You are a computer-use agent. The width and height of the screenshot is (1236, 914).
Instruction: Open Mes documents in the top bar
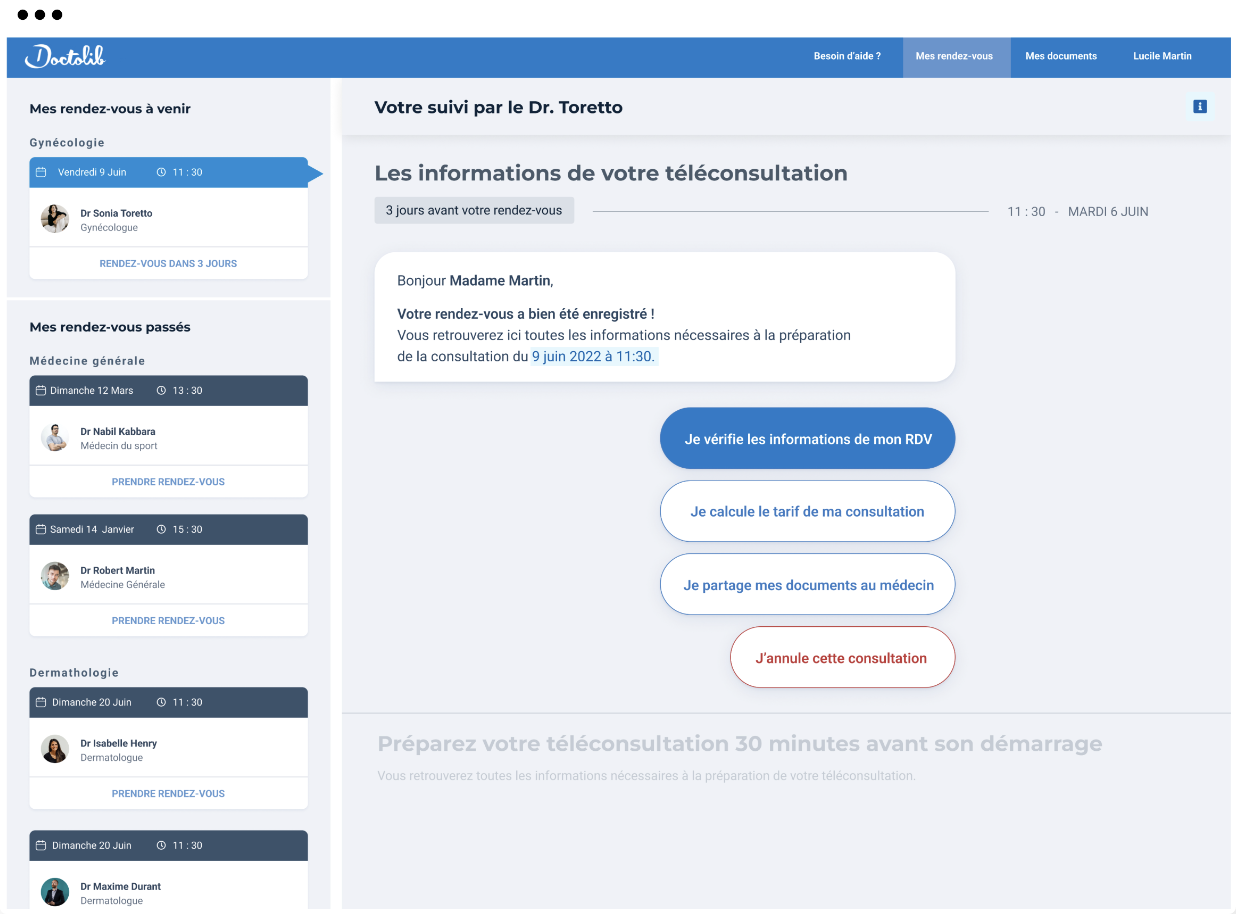(x=1061, y=56)
